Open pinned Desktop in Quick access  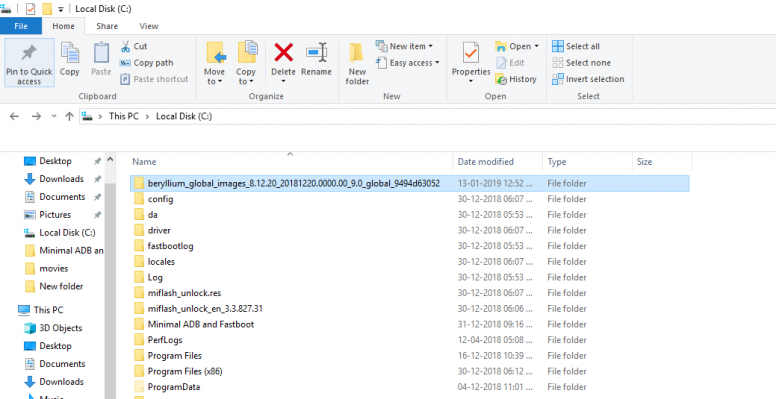click(55, 161)
